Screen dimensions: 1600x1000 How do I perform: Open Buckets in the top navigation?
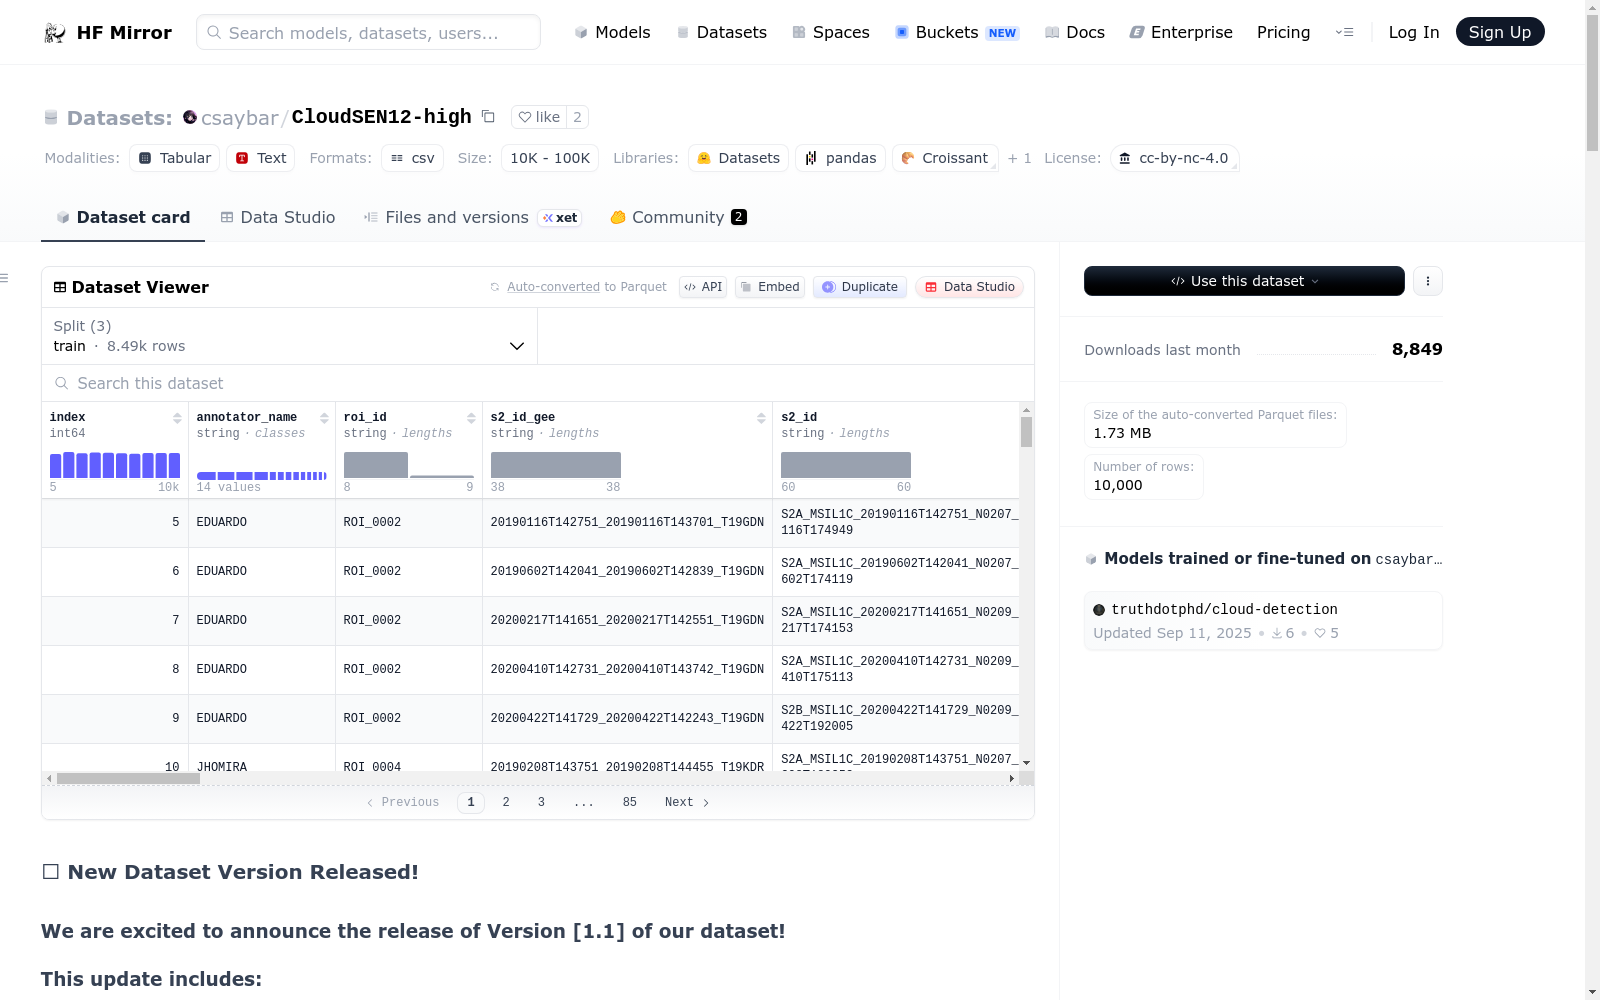pos(957,32)
